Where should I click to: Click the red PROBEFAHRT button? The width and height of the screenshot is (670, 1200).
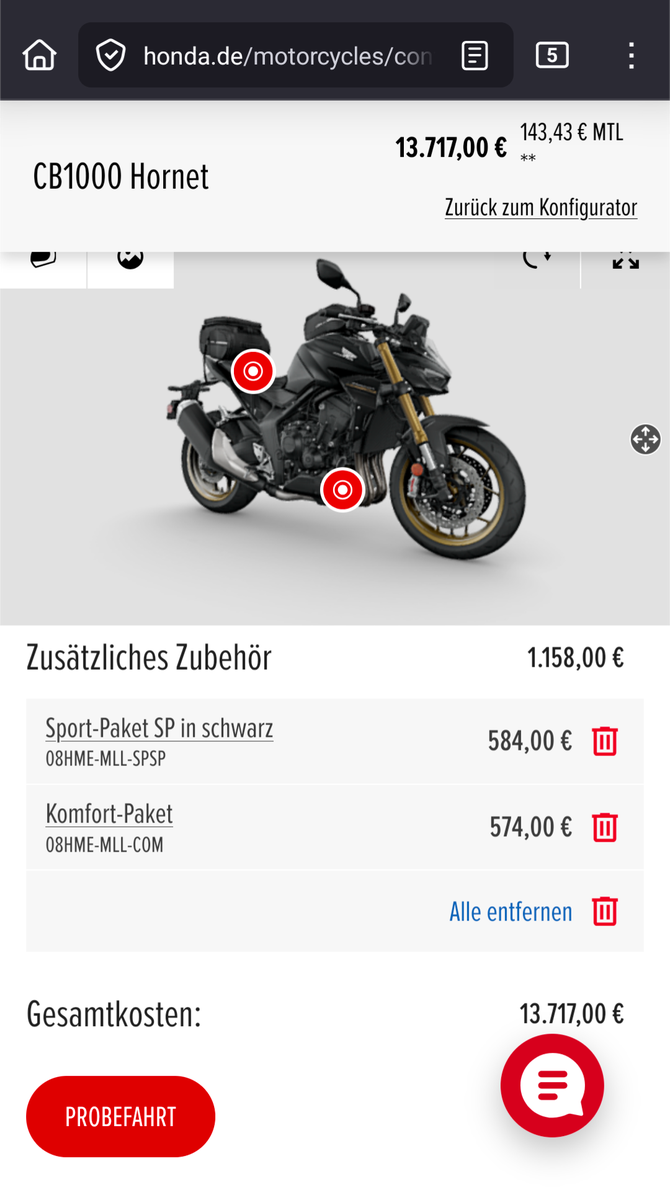121,1116
